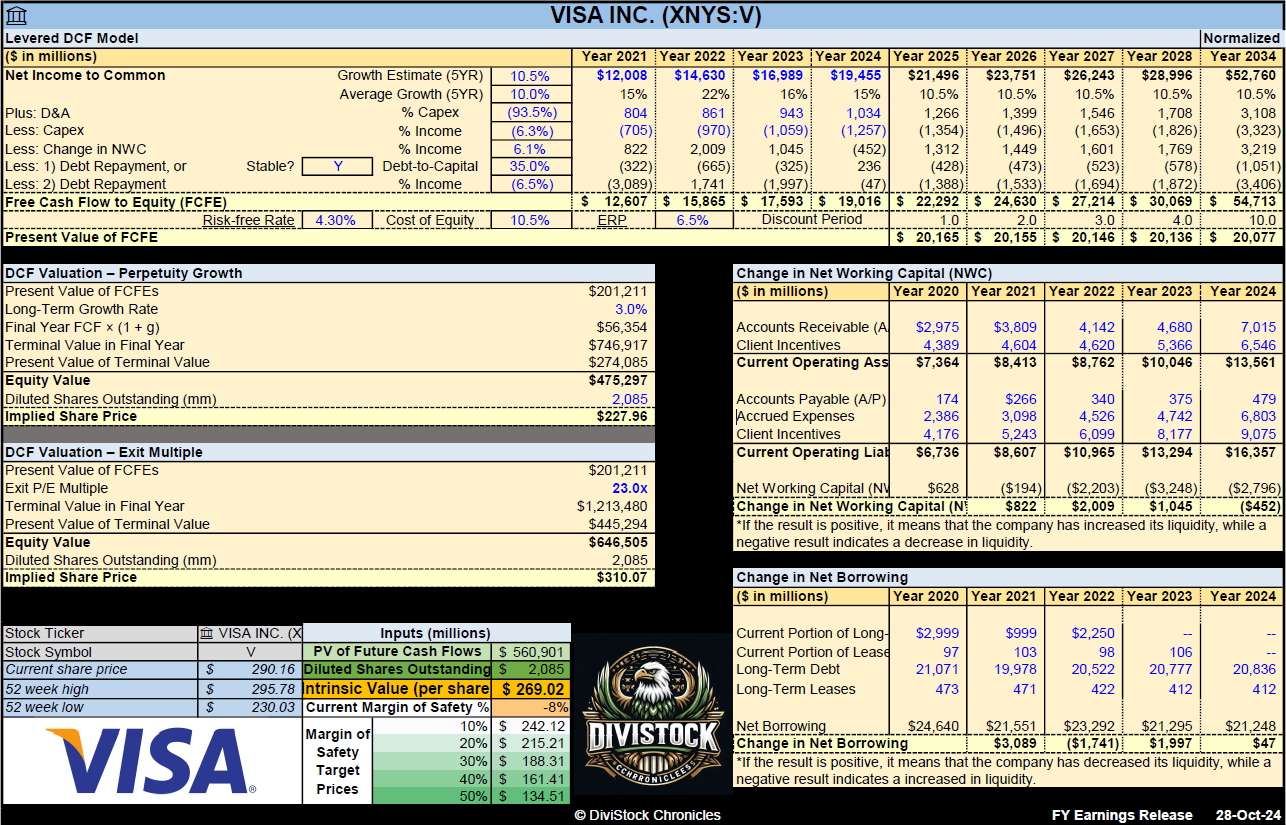Select Year 2021 net income $12,008
Viewport: 1286px width, 825px height.
pyautogui.click(x=622, y=76)
